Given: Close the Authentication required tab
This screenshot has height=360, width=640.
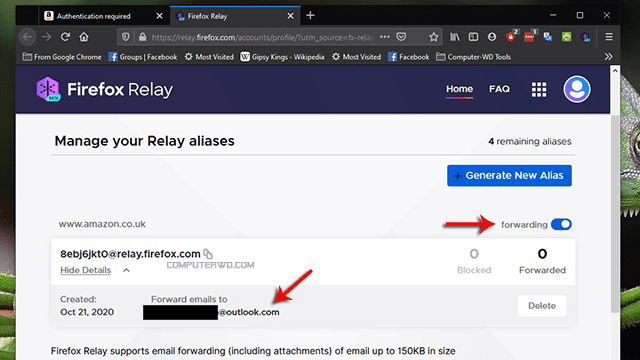Looking at the screenshot, I should pyautogui.click(x=160, y=16).
